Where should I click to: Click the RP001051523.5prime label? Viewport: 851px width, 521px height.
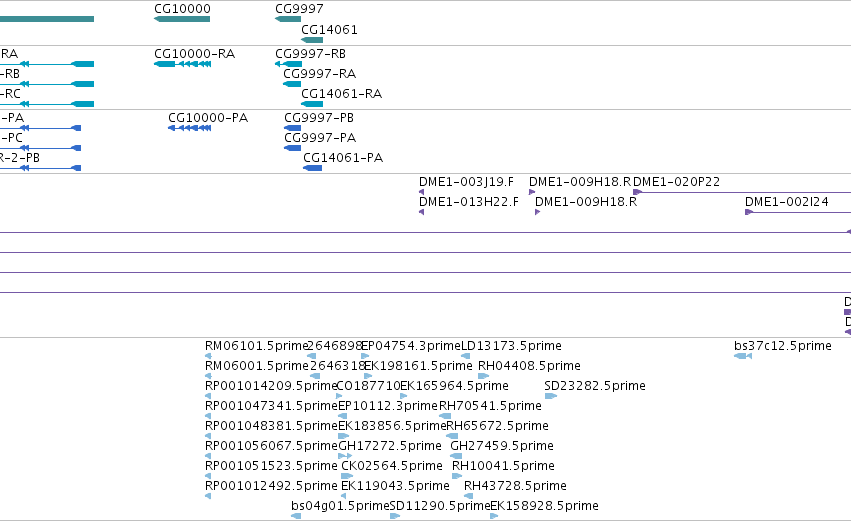click(271, 466)
